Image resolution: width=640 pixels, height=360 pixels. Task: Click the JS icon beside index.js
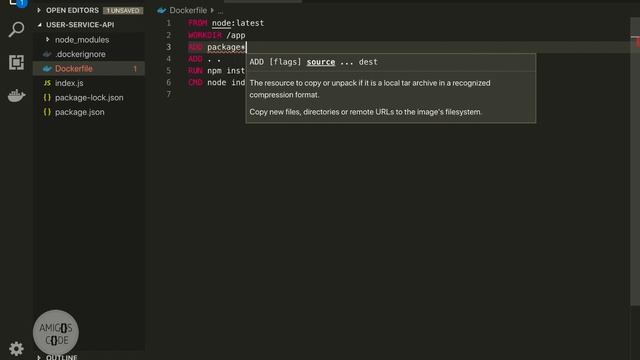pos(47,83)
